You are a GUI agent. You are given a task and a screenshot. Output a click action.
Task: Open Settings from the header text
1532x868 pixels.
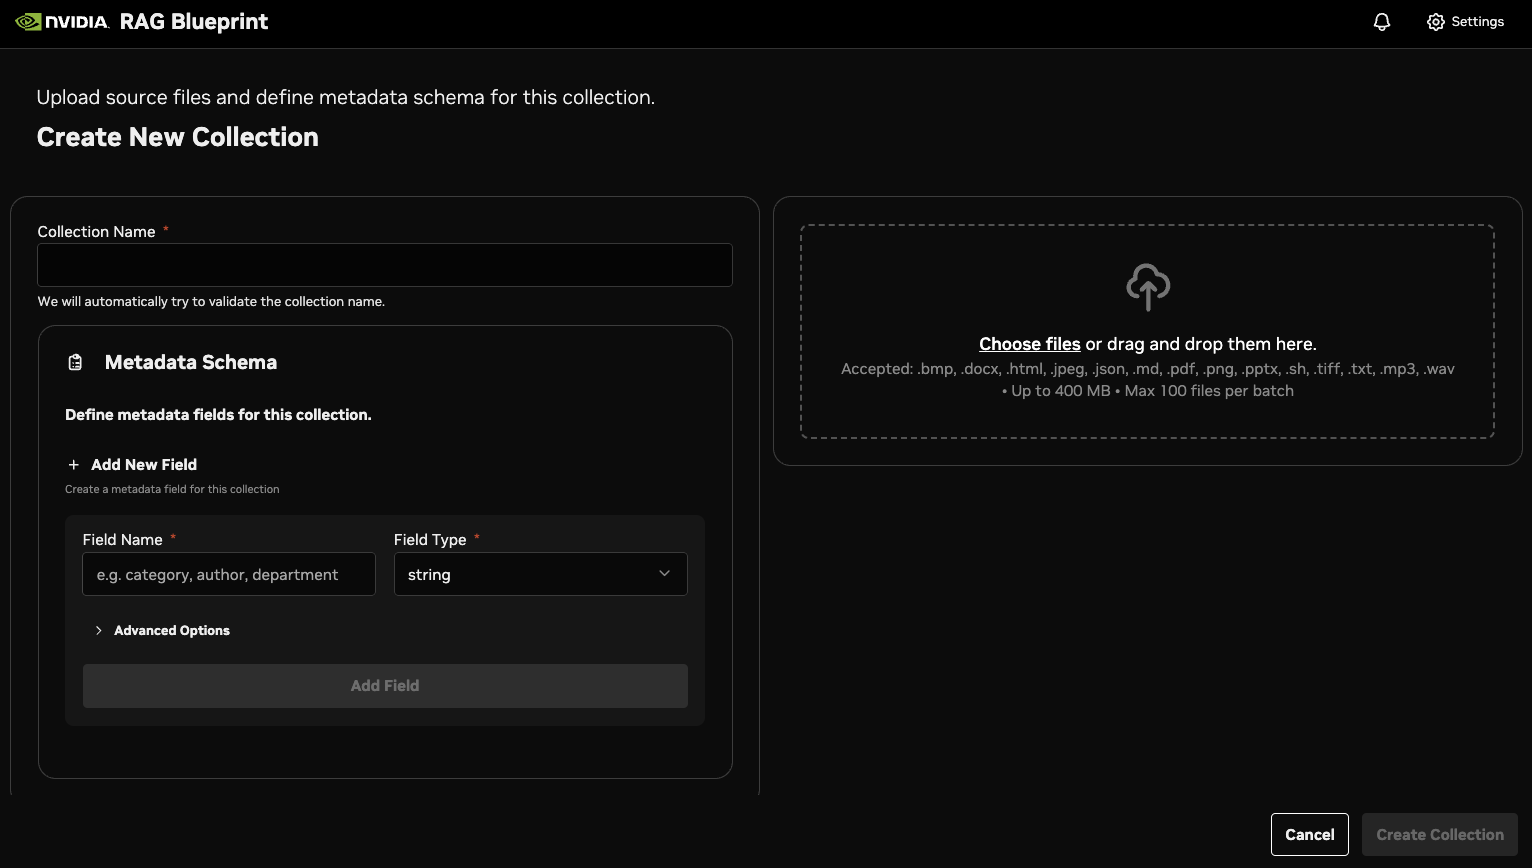tap(1477, 22)
